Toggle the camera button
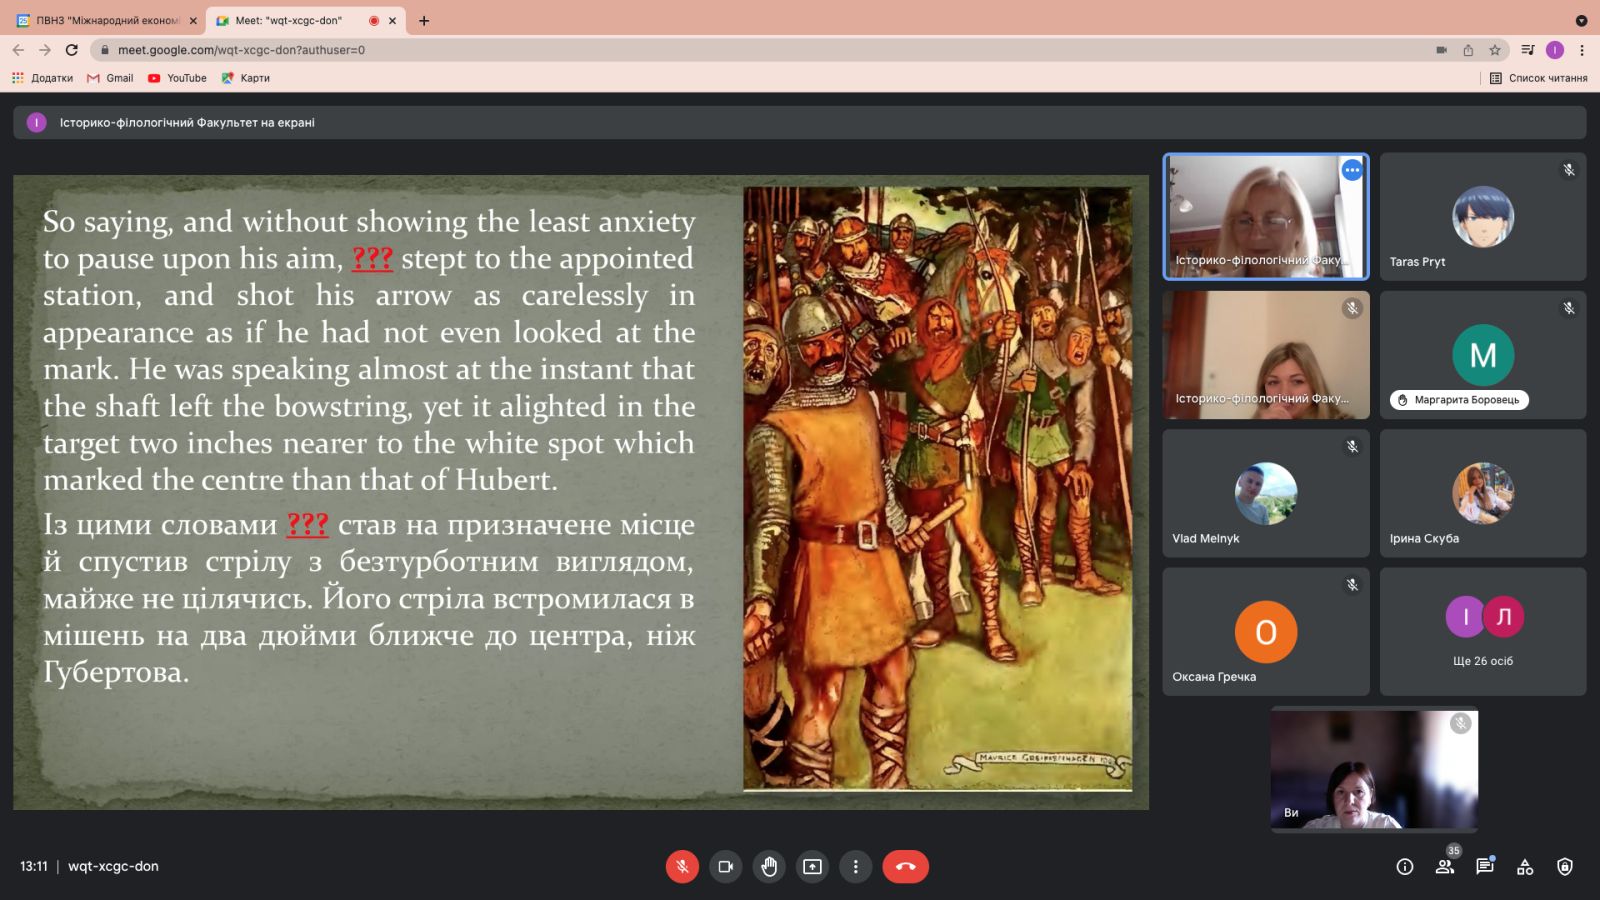This screenshot has width=1600, height=900. point(726,866)
